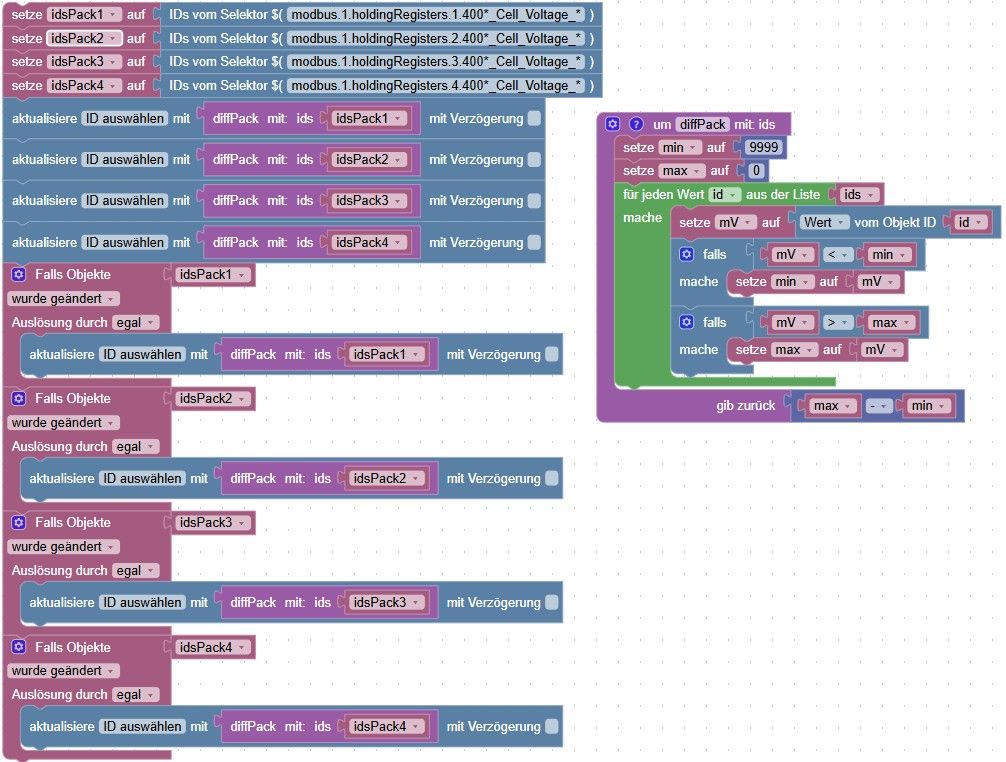Select the gib zurück label on diffPack function
The image size is (1006, 762).
point(746,406)
